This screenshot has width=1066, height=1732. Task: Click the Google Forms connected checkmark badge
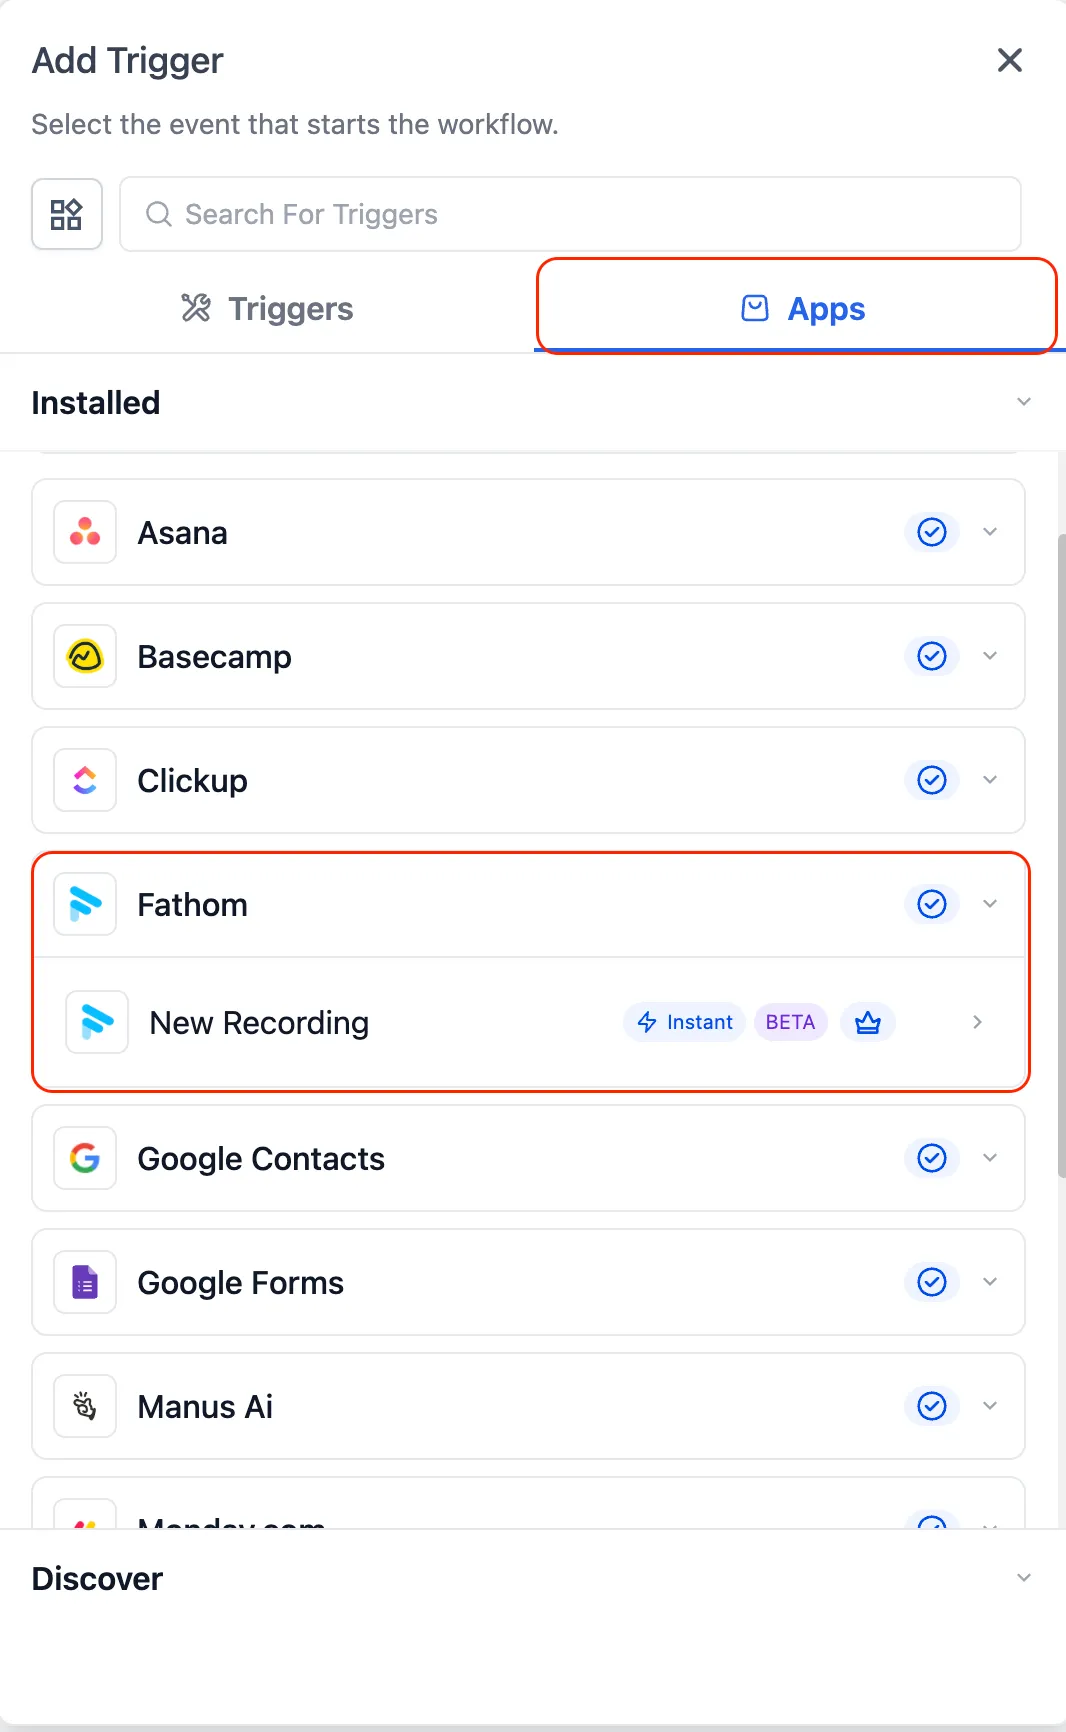pos(932,1282)
